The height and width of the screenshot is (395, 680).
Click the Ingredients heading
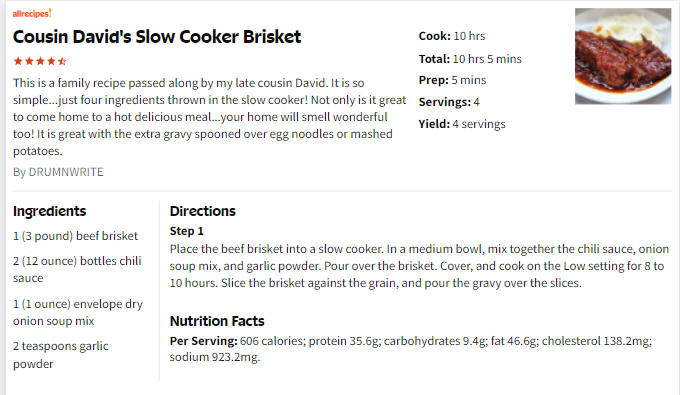tap(49, 211)
